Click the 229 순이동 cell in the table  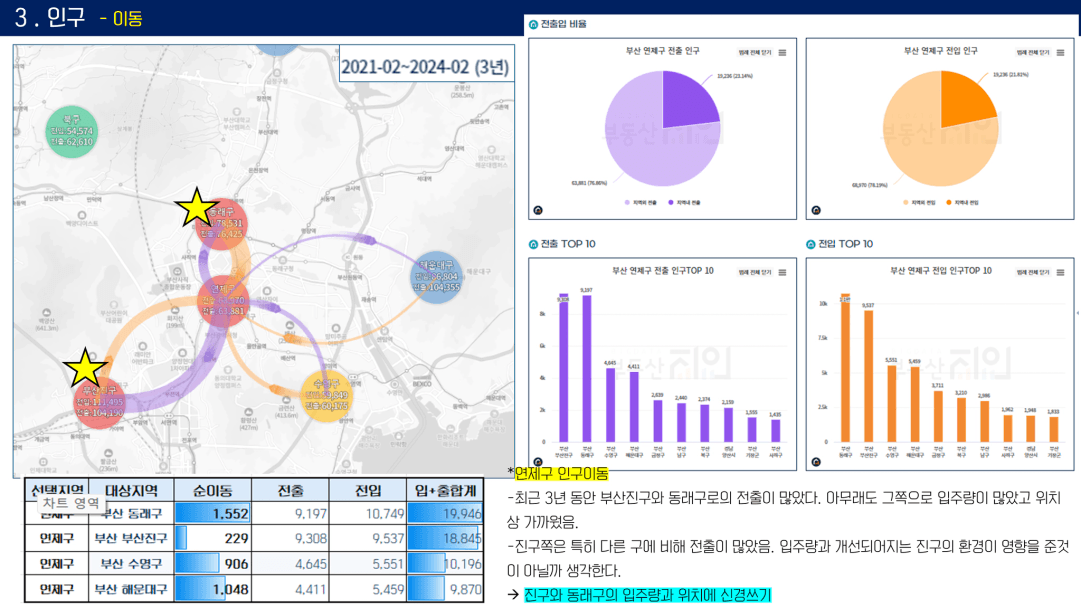point(212,538)
